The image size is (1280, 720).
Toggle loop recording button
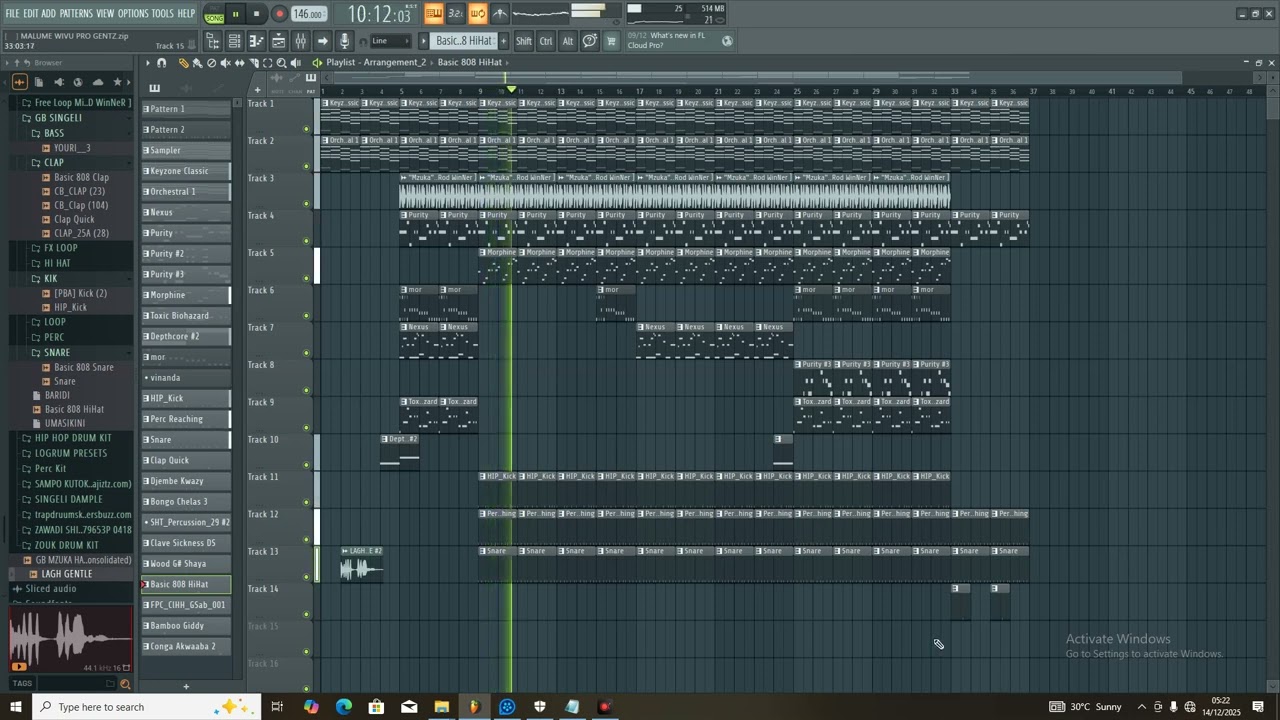477,13
